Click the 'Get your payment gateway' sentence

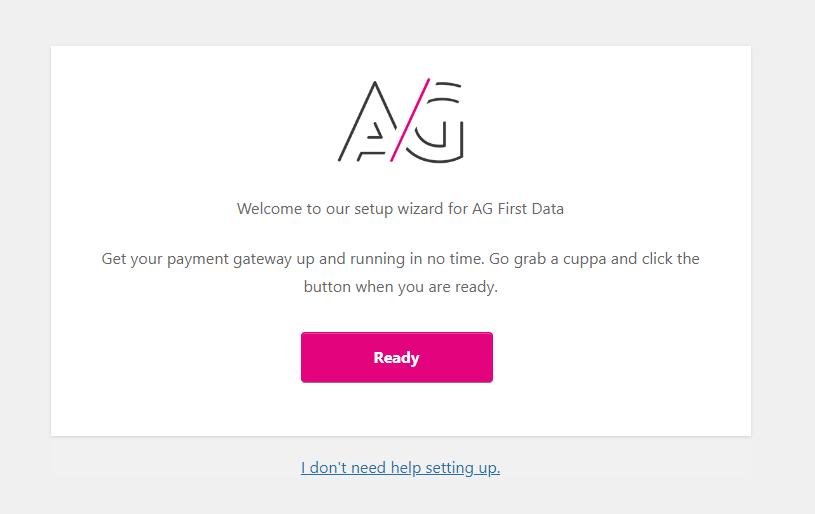coord(400,273)
